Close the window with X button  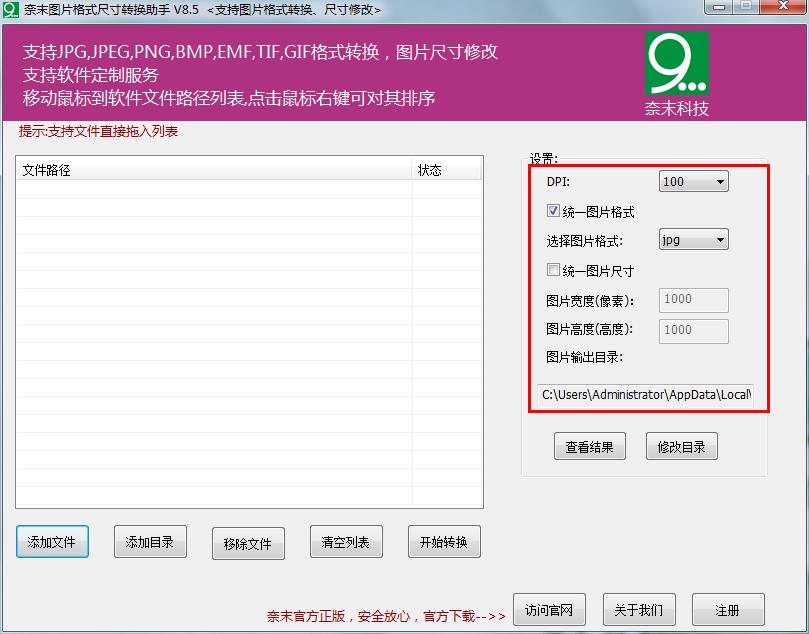click(783, 6)
